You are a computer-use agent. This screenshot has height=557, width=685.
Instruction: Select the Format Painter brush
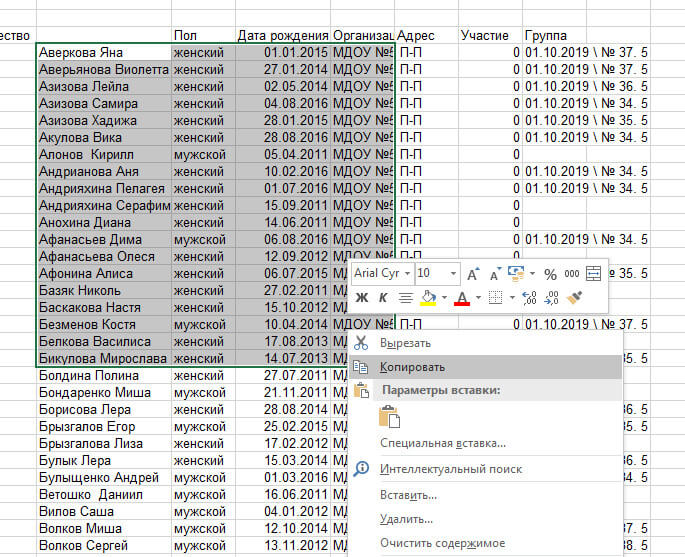(x=574, y=297)
